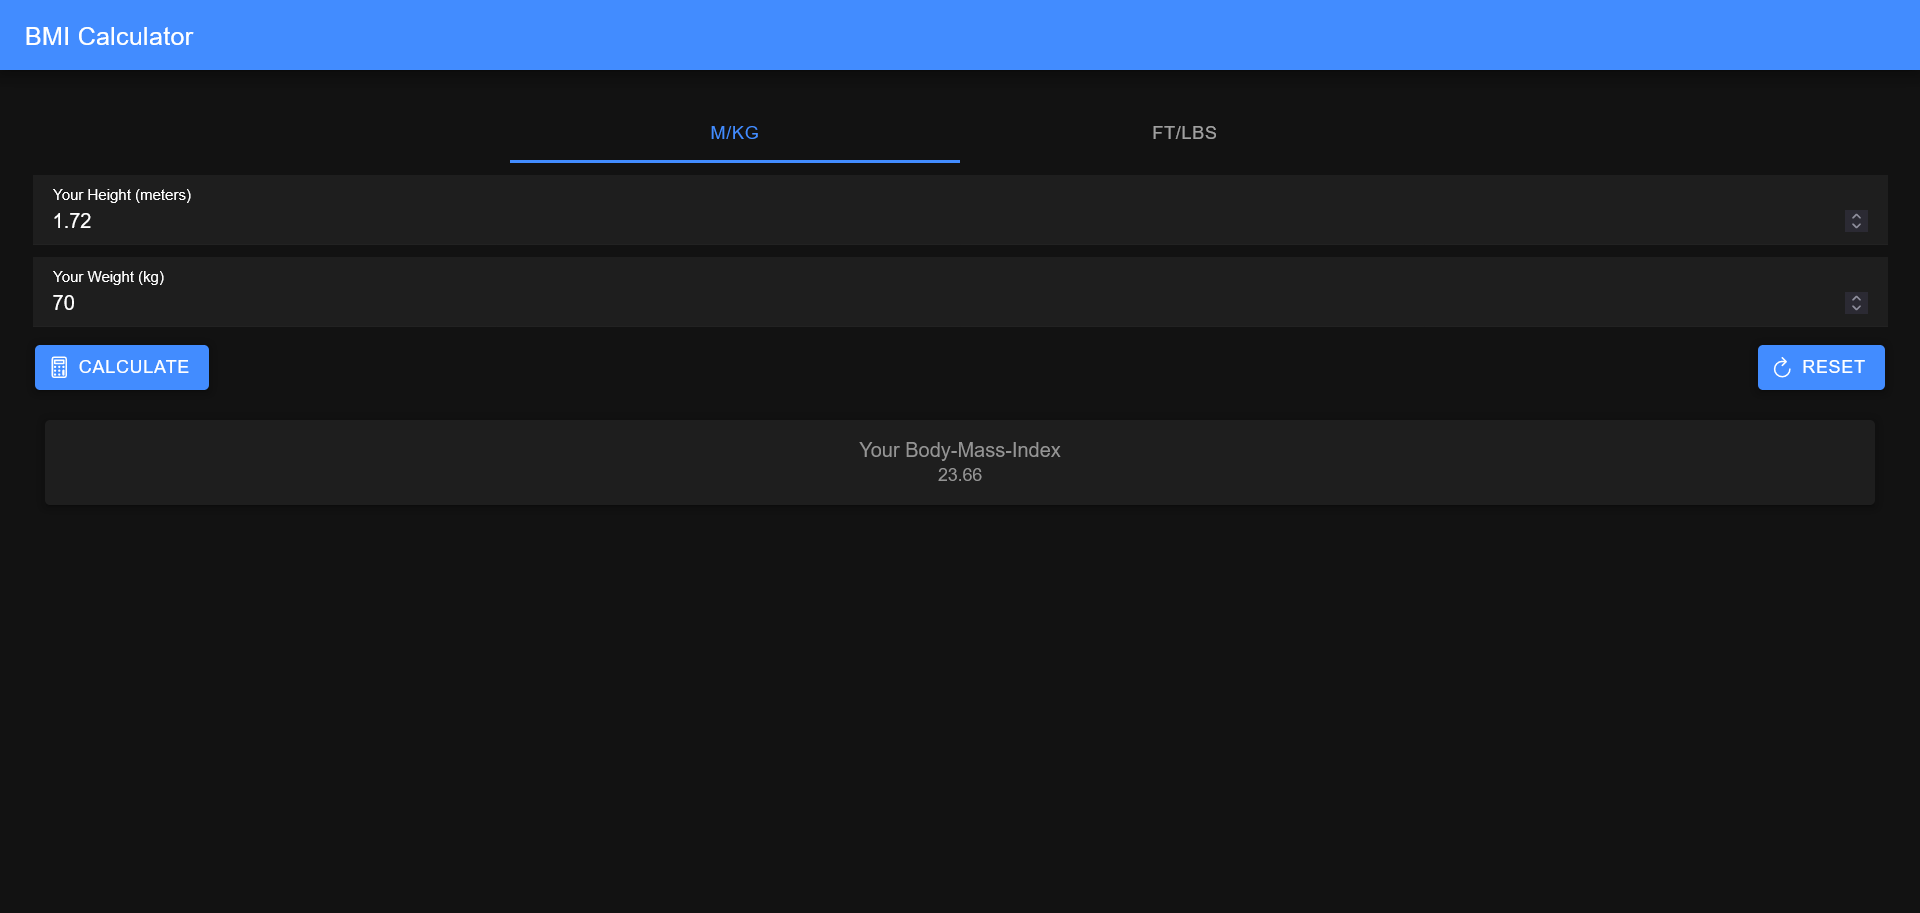Click the Your Weight (kg) label

click(x=108, y=277)
